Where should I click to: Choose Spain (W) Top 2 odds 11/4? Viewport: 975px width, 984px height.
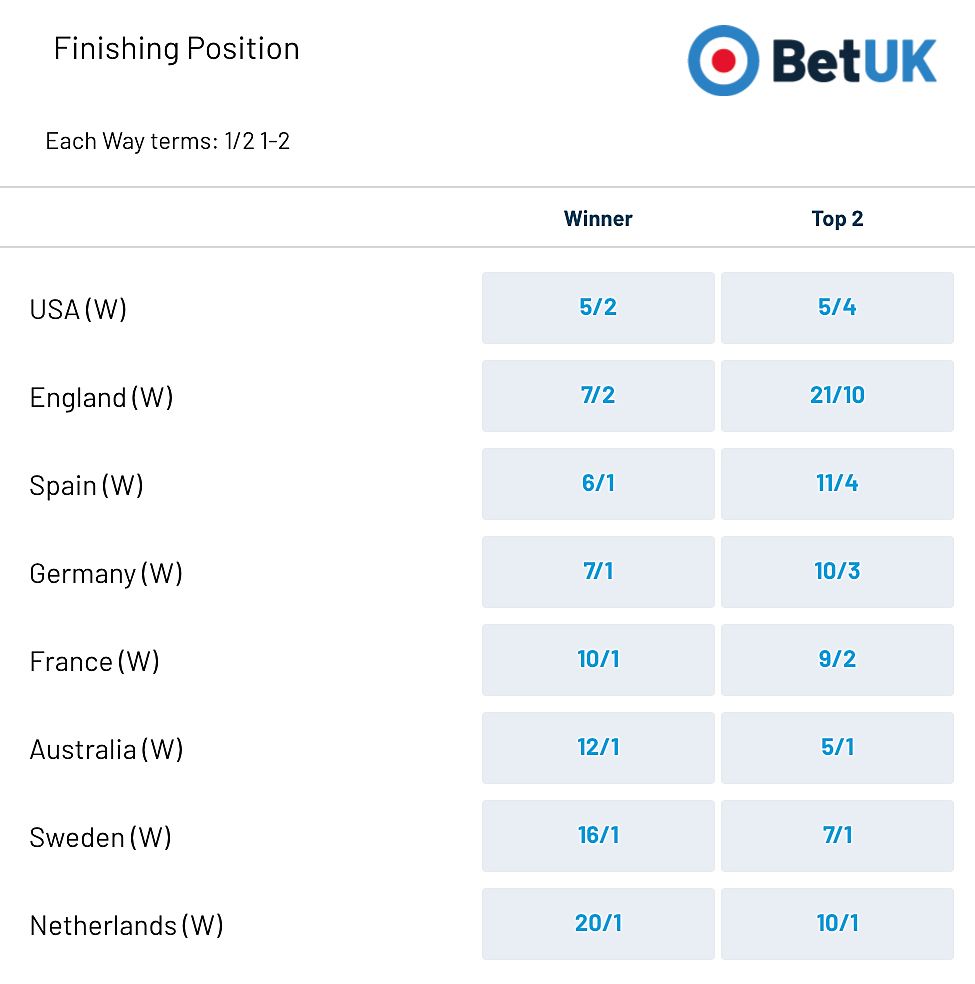click(837, 484)
